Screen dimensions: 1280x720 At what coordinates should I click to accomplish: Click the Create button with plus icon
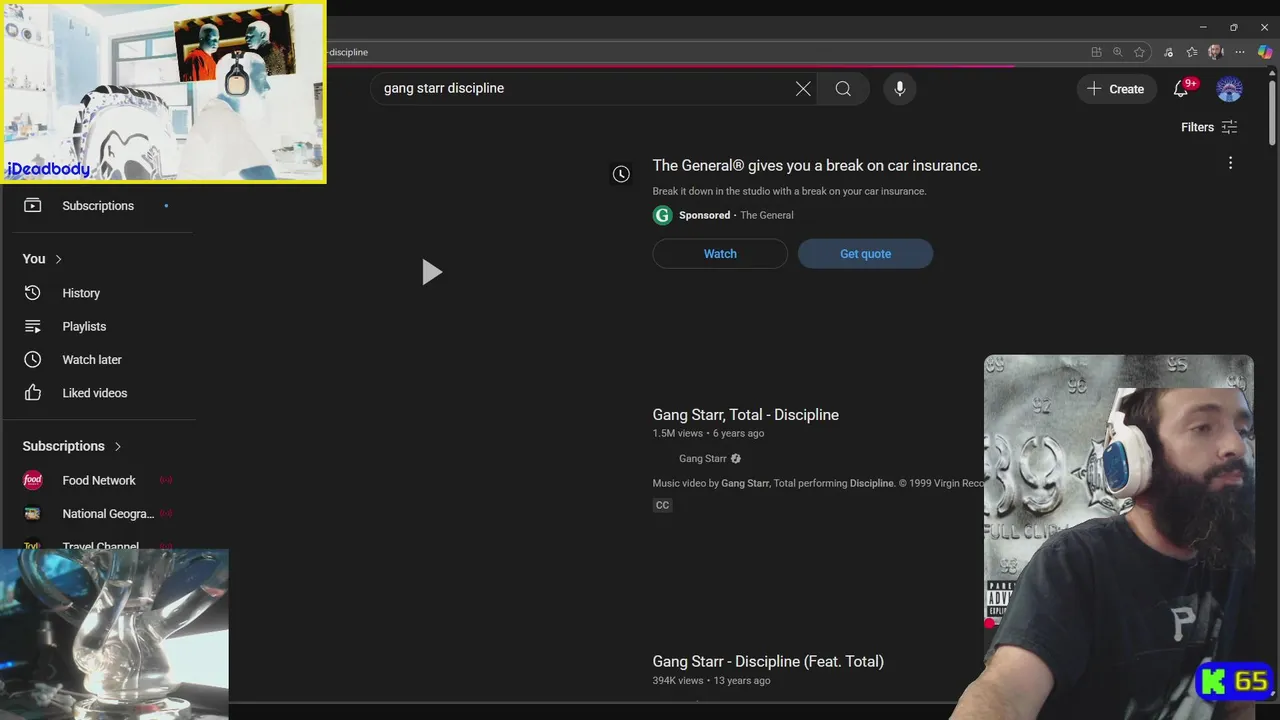click(x=1116, y=89)
